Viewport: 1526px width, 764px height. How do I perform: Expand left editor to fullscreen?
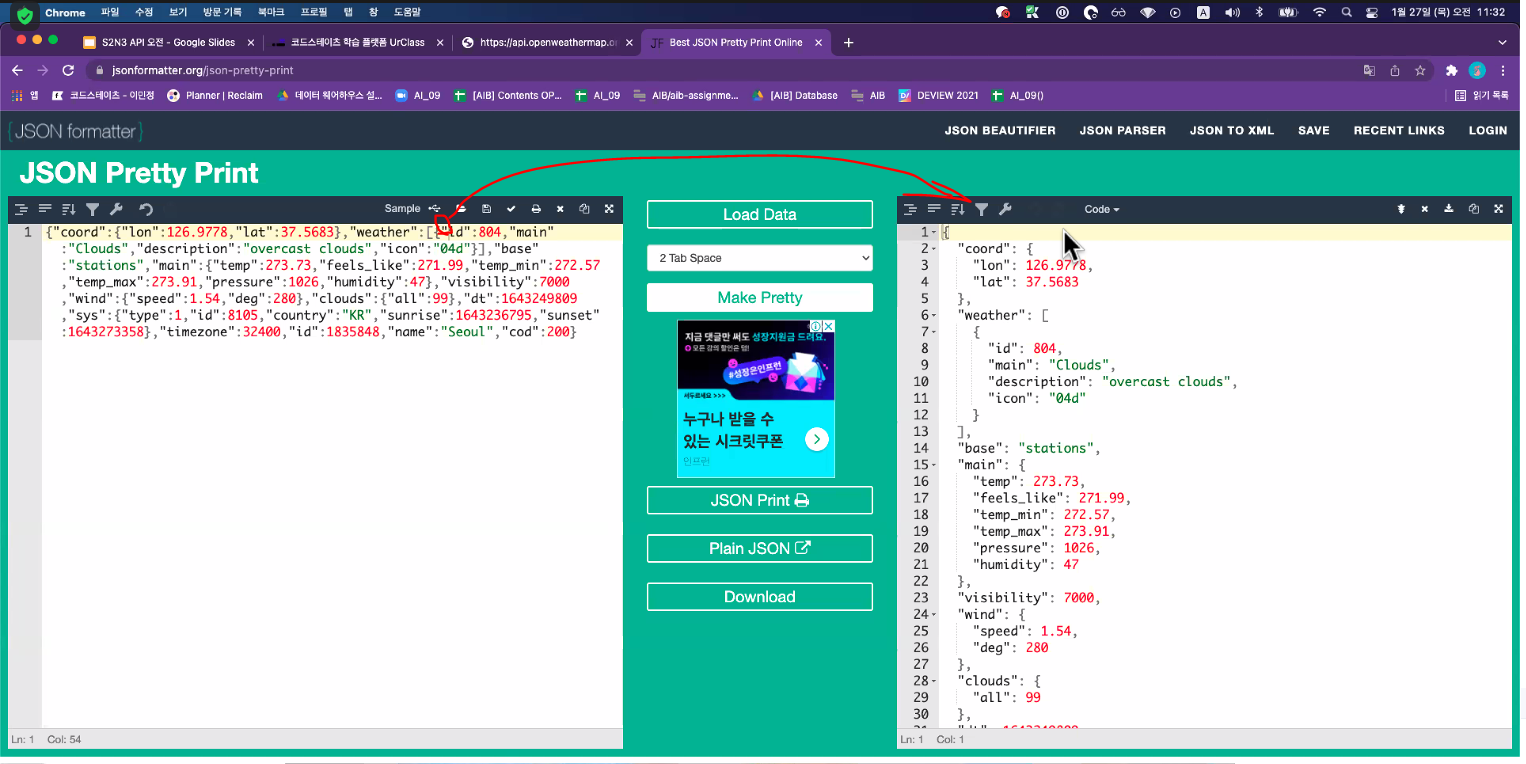[x=608, y=209]
